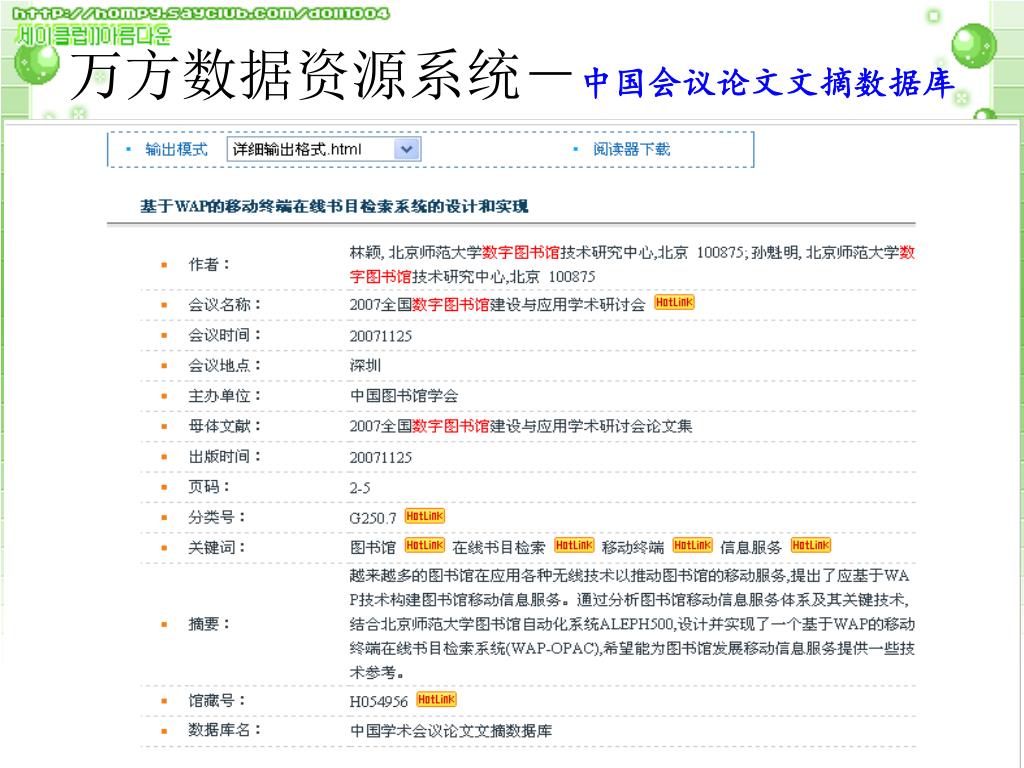Click database name 中国学术会议论文文摘数据库

(x=451, y=731)
